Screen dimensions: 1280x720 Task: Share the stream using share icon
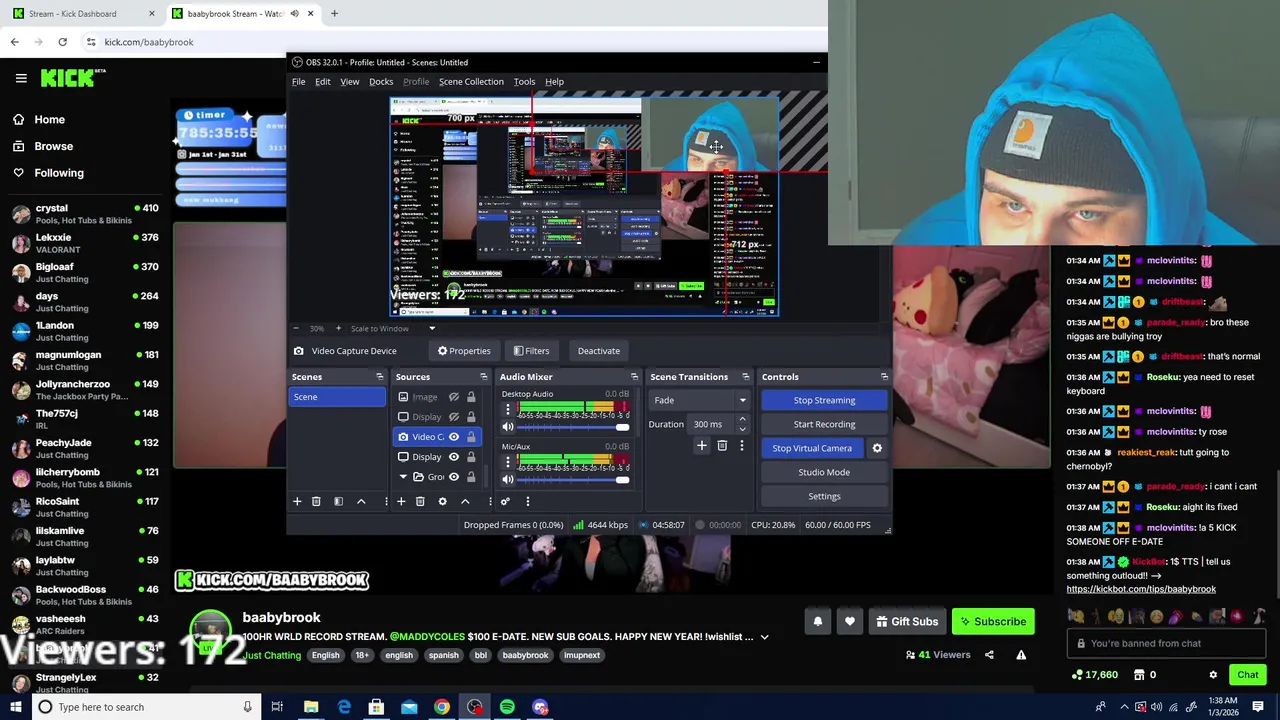(989, 655)
